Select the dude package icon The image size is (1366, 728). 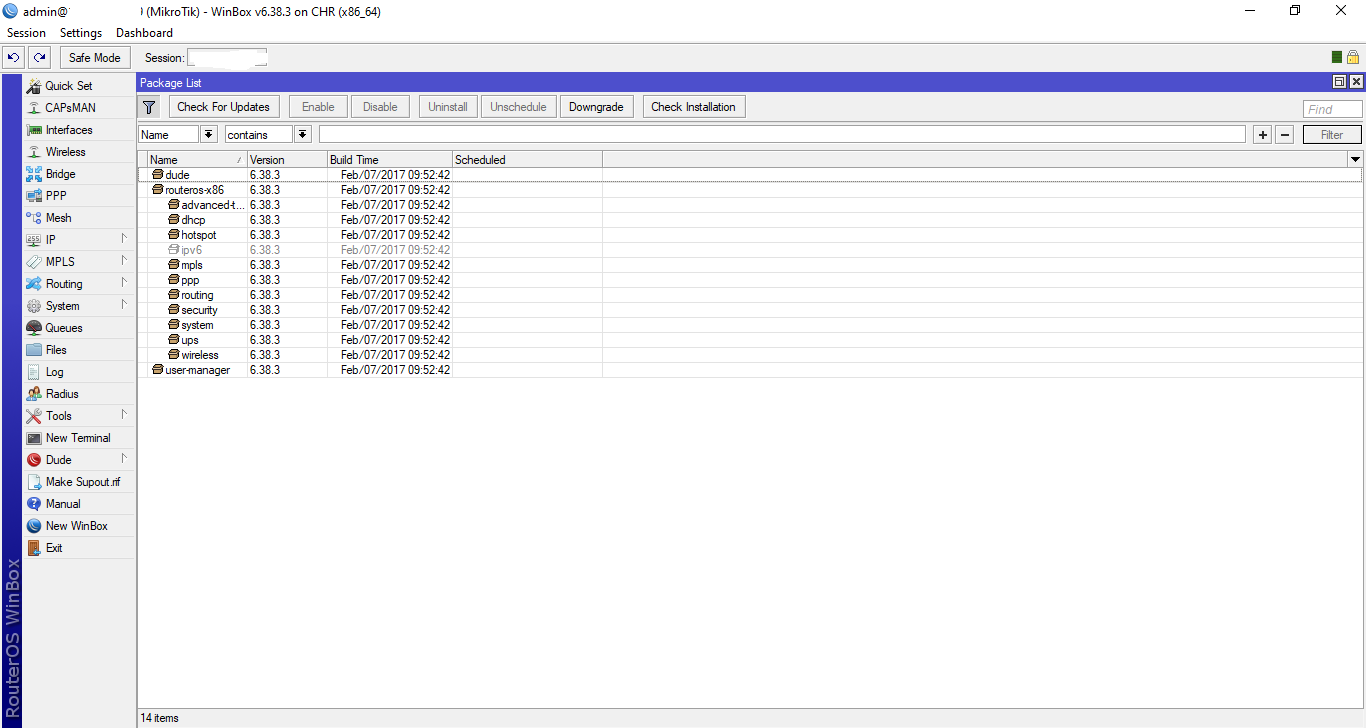pyautogui.click(x=157, y=175)
